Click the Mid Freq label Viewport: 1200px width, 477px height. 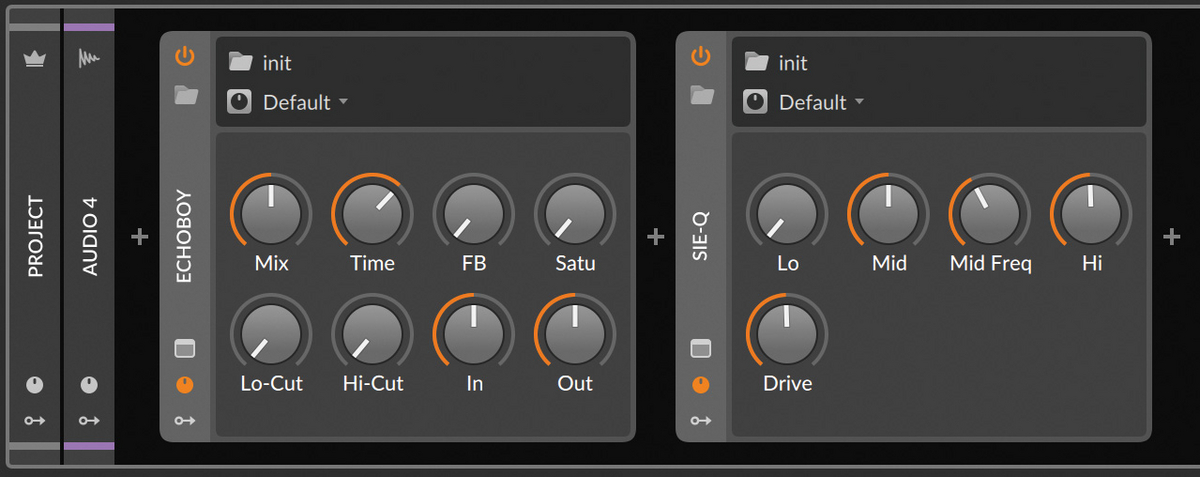coord(990,264)
